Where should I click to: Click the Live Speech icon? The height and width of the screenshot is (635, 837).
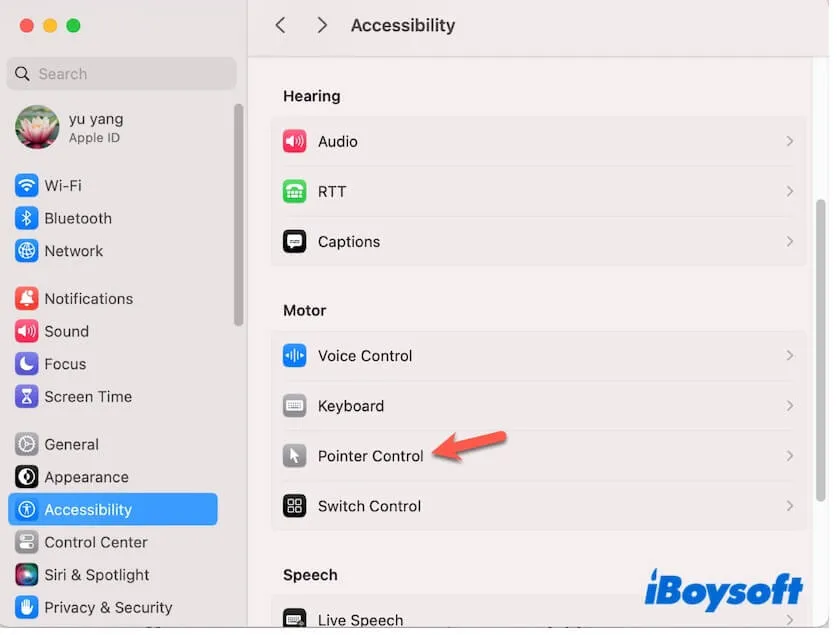pyautogui.click(x=294, y=619)
